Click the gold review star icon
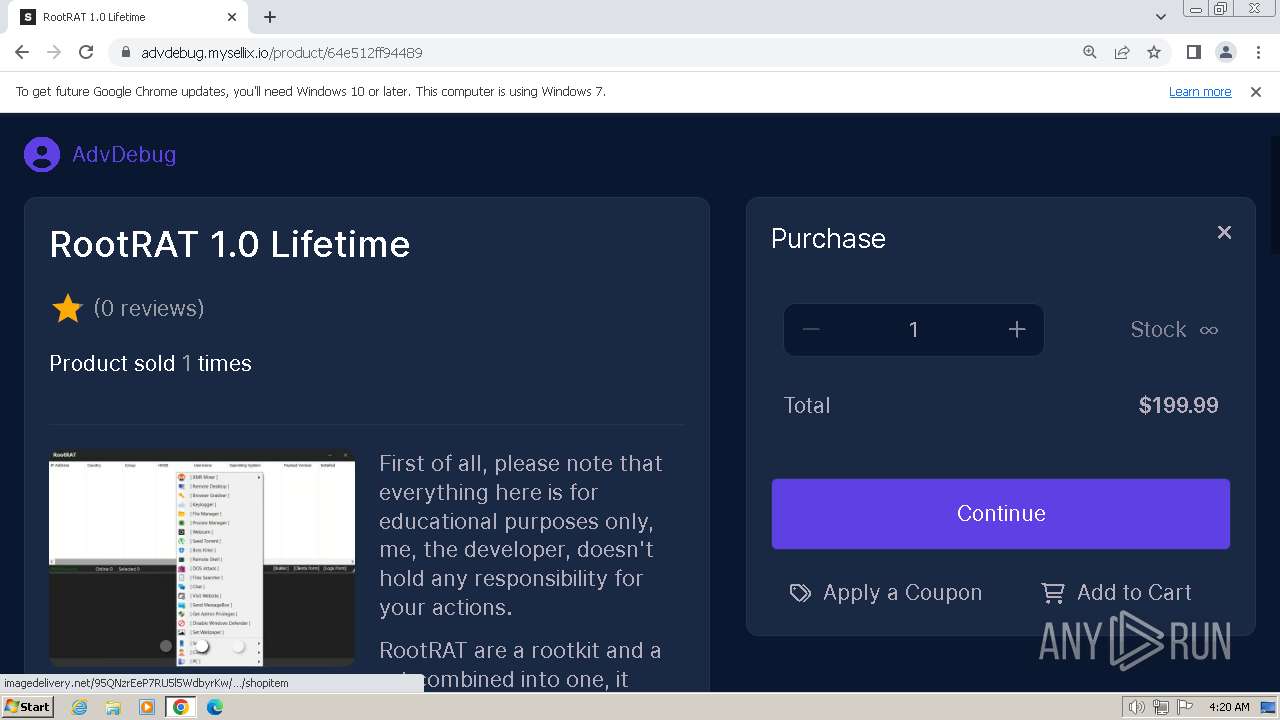Viewport: 1280px width, 720px height. click(67, 308)
